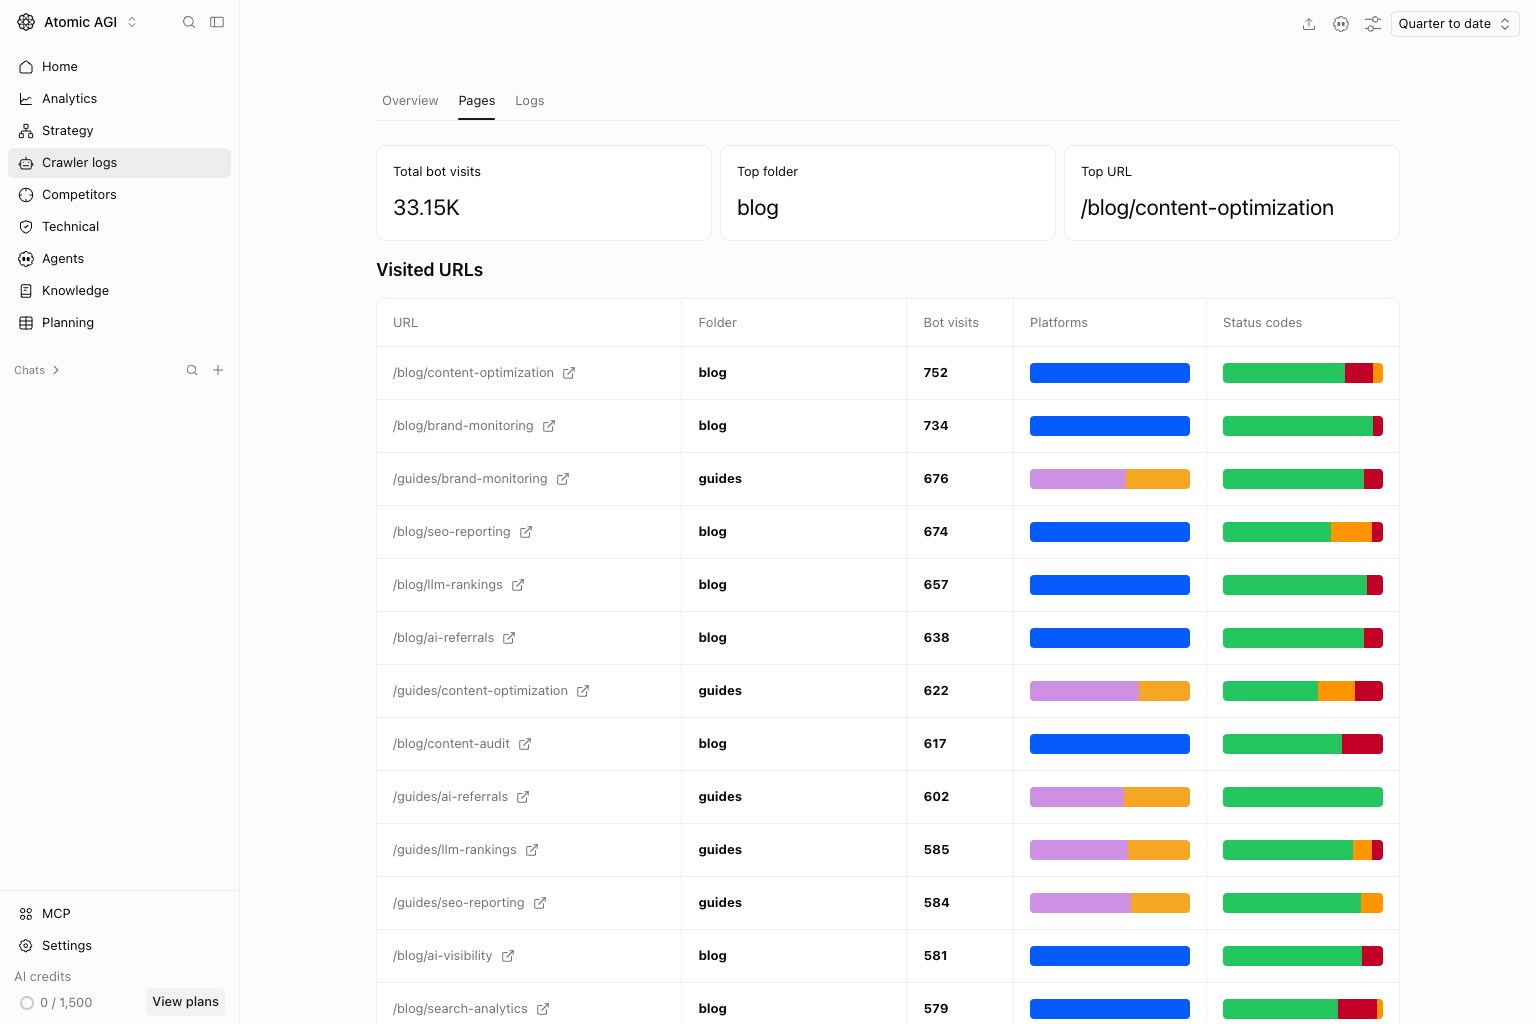The height and width of the screenshot is (1024, 1536).
Task: Click the /guides/seo-reporting URL link
Action: coord(459,903)
